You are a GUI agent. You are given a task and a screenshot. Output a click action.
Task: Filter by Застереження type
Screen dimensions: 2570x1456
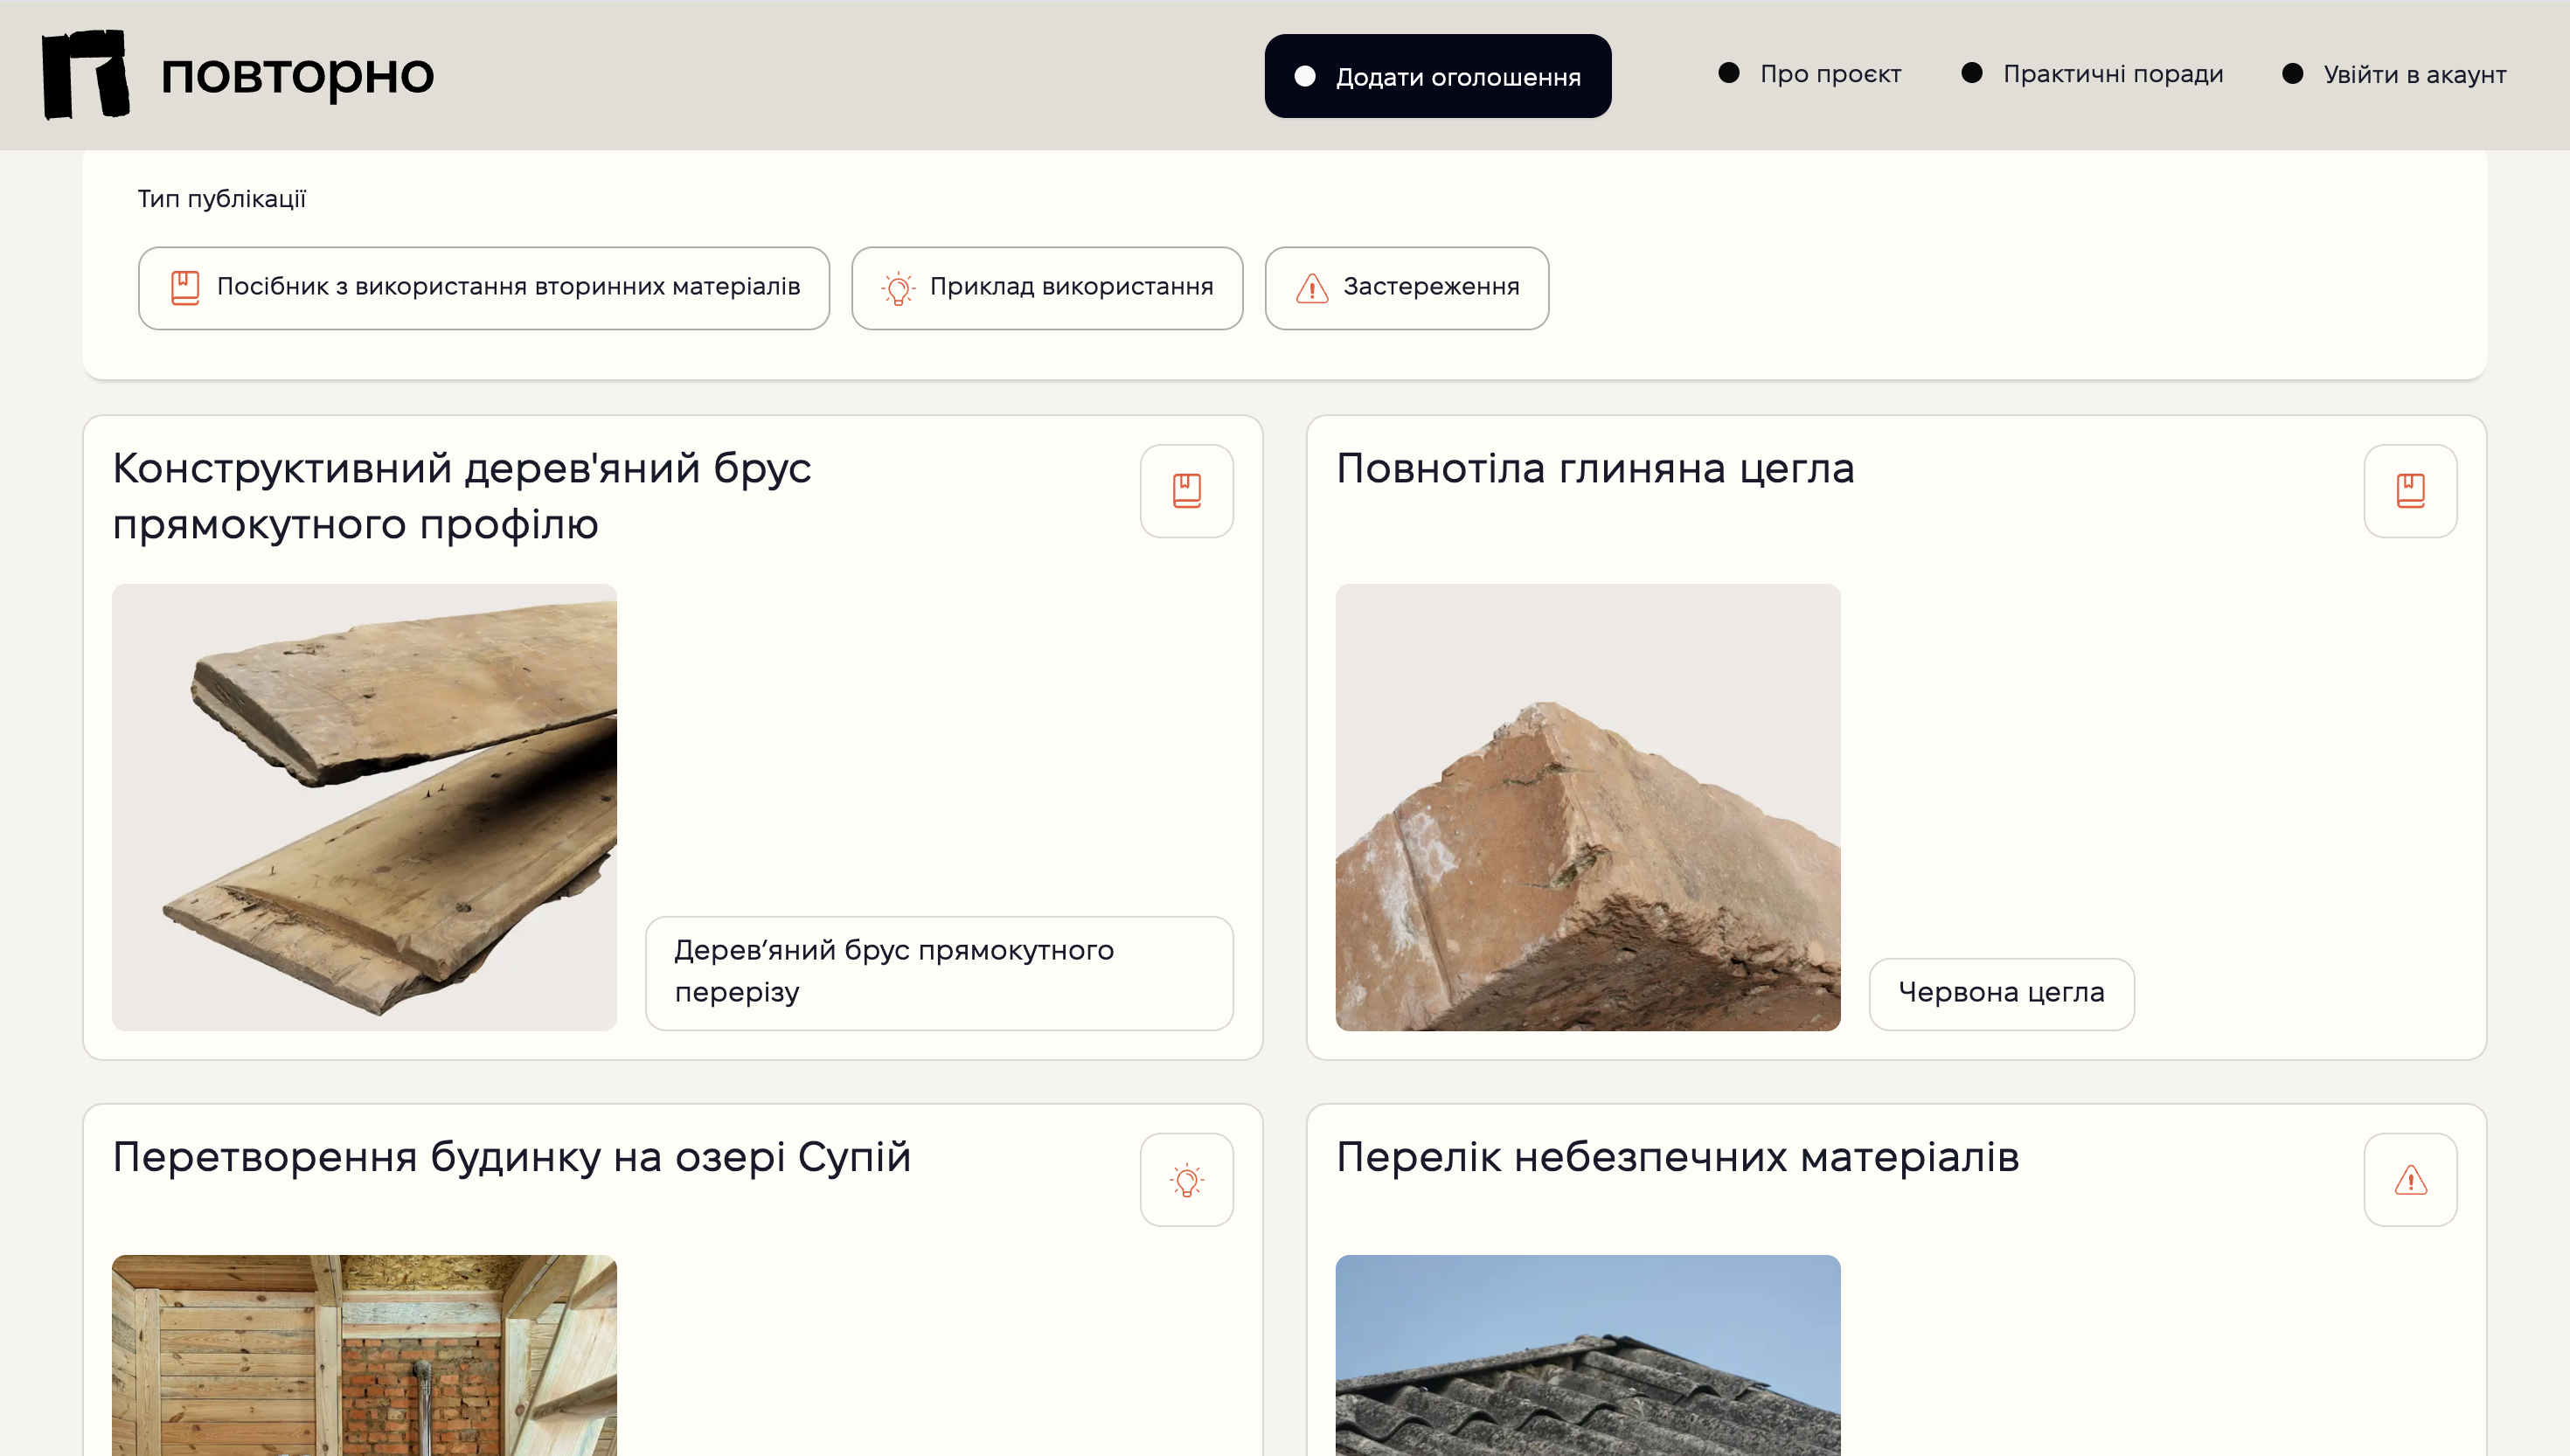pos(1406,288)
